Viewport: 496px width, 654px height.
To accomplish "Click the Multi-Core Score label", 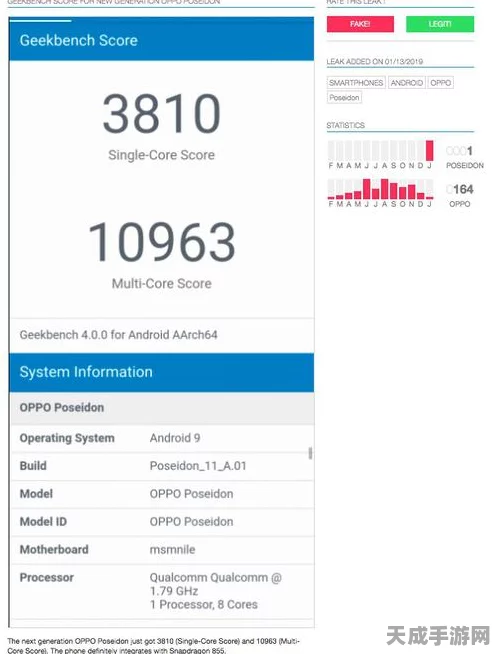I will (161, 283).
